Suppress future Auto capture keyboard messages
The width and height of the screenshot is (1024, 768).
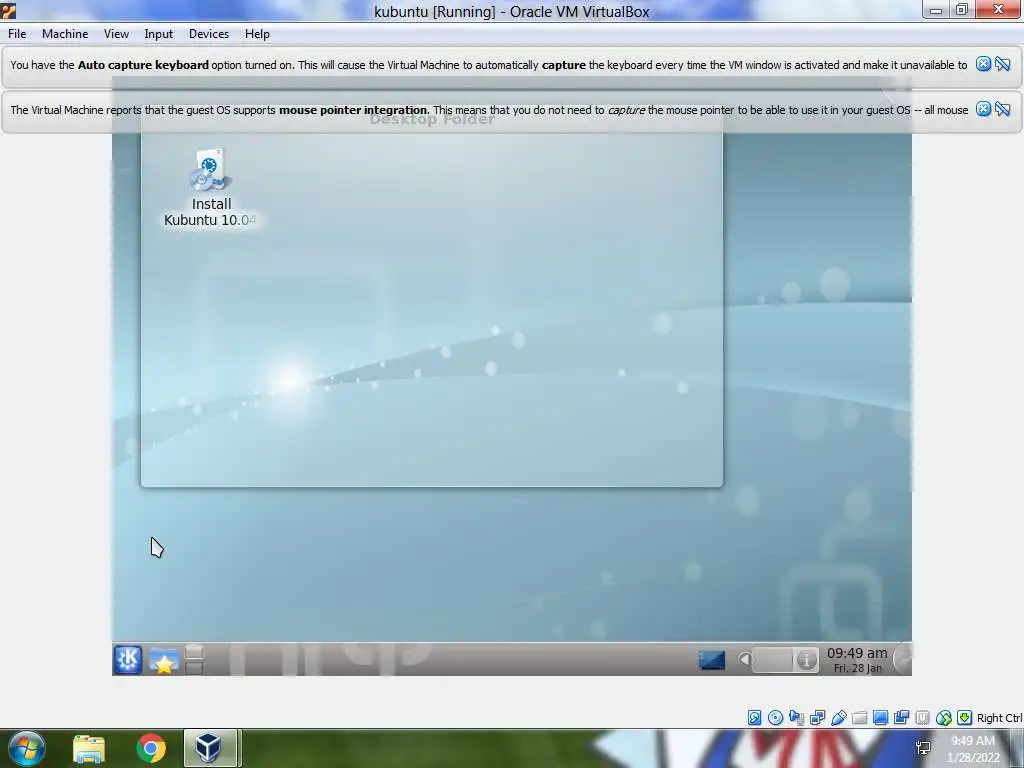click(1002, 64)
